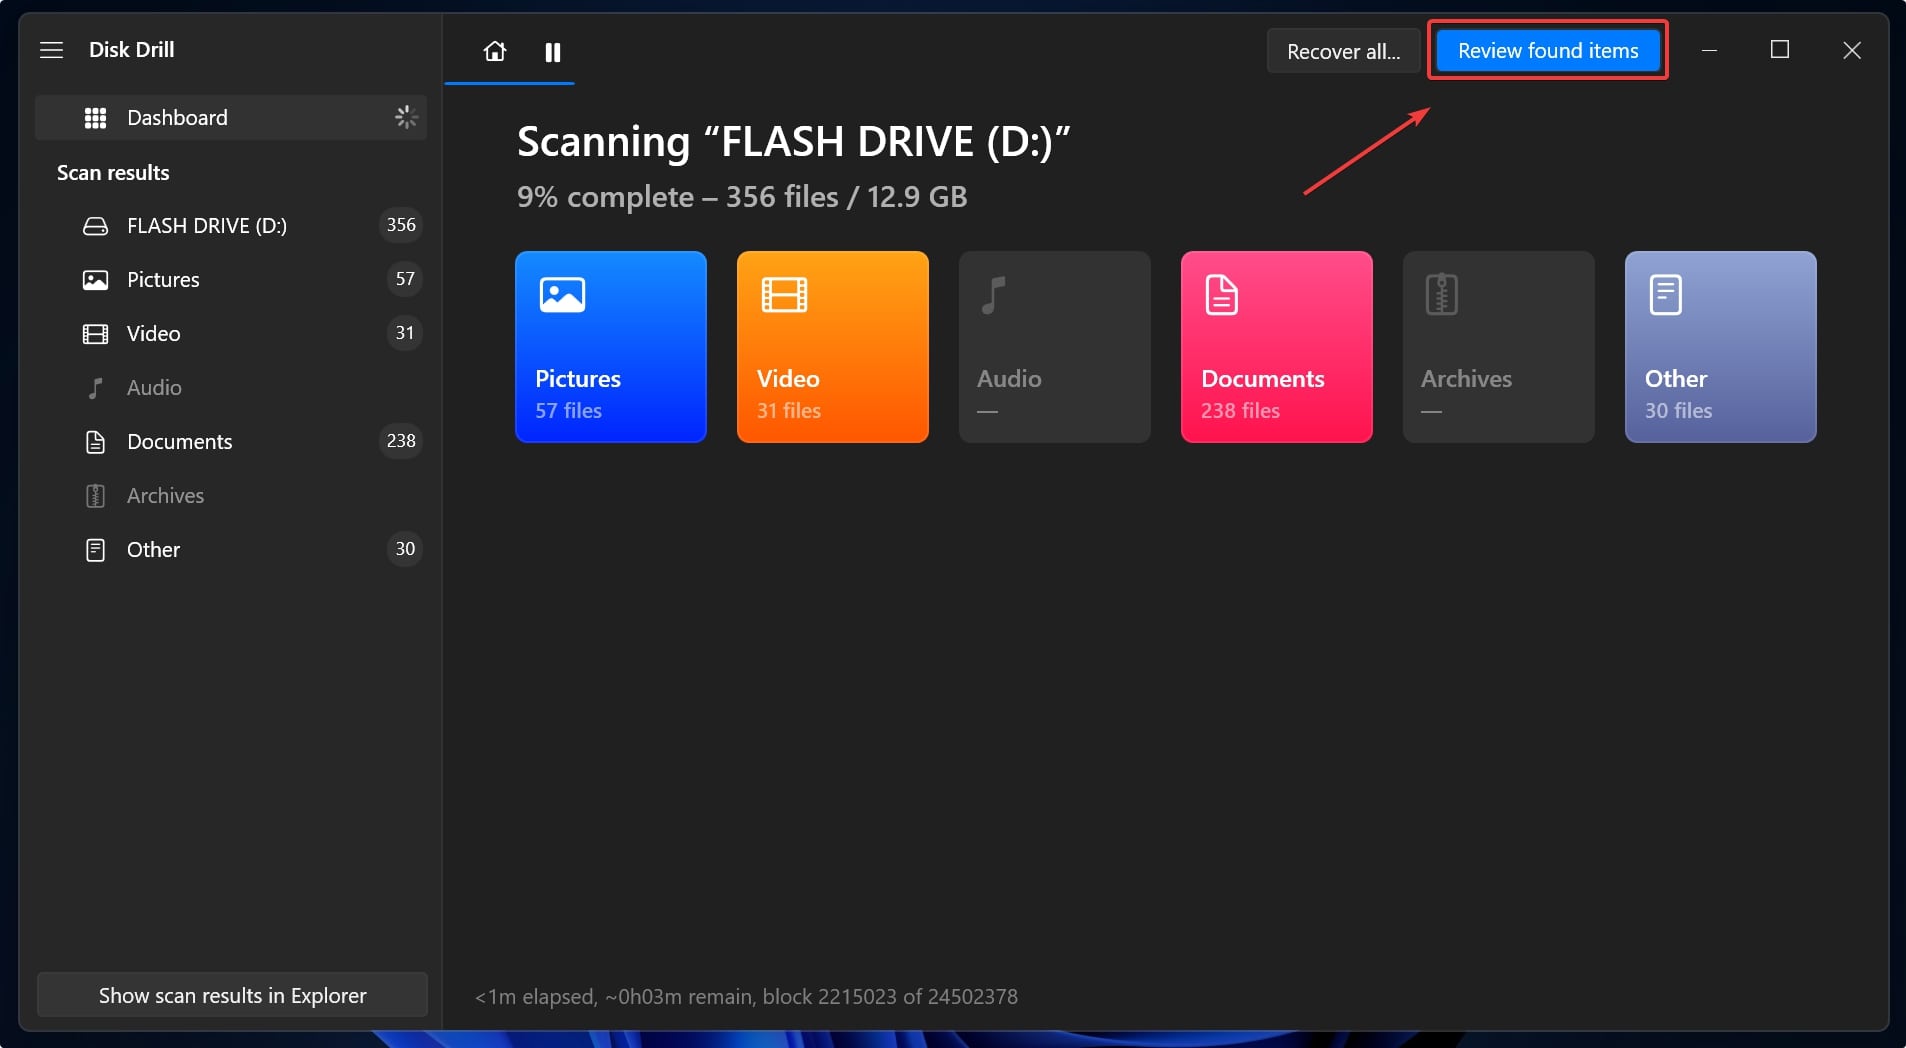Click the image icon on Pictures card
Screen dimensions: 1906x1048
[562, 295]
